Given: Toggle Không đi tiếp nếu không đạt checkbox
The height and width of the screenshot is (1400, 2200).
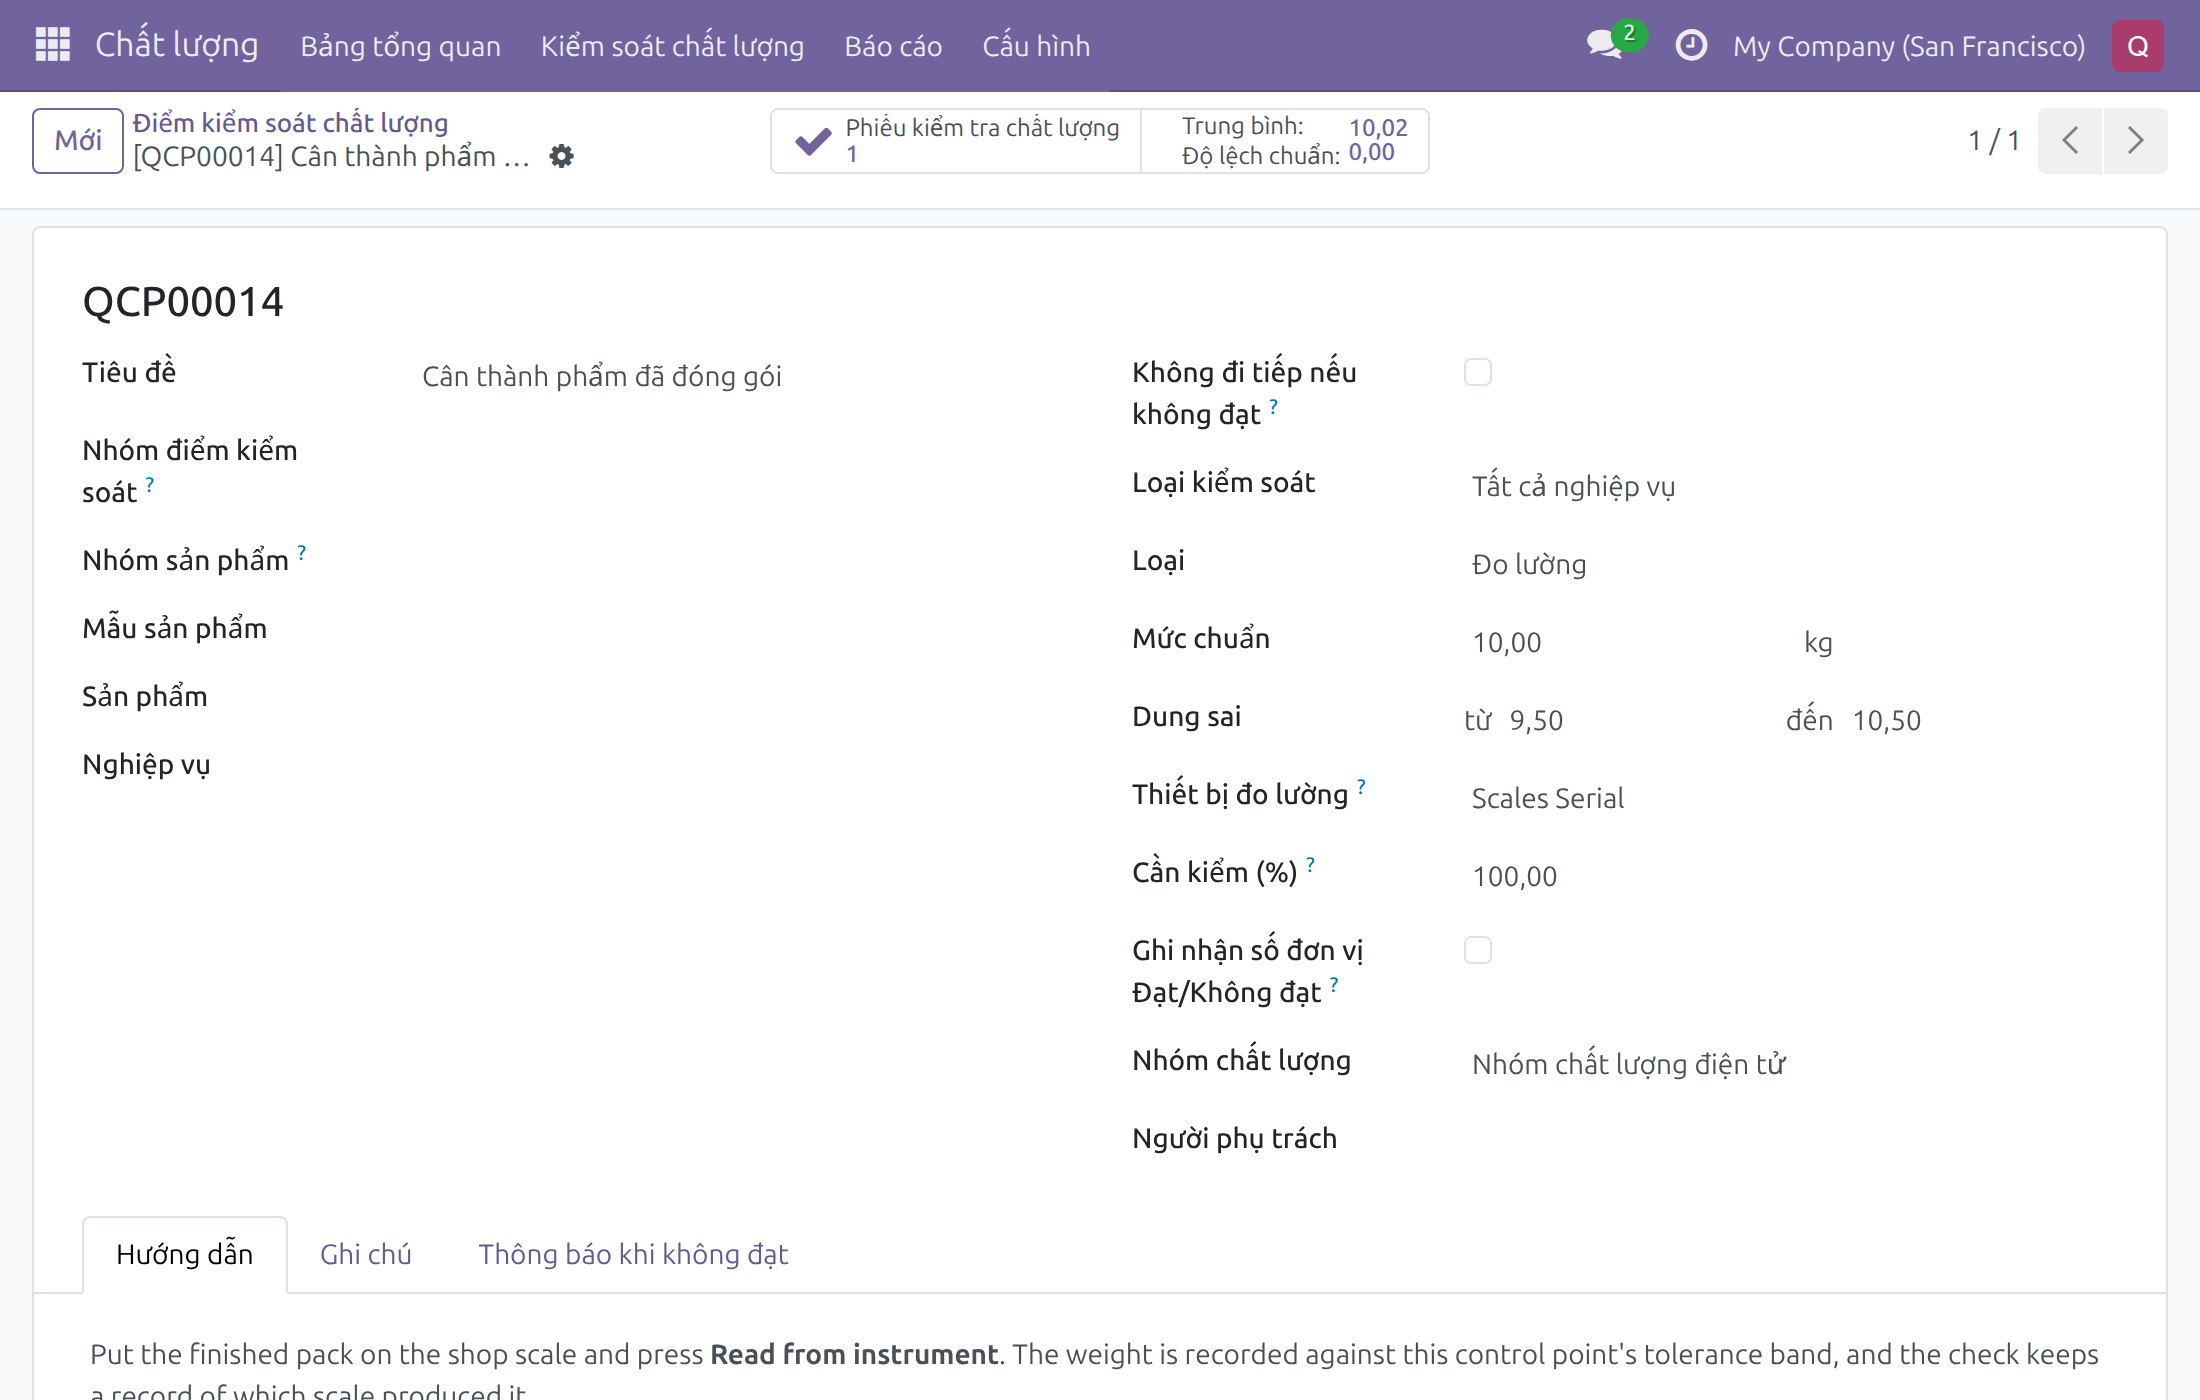Looking at the screenshot, I should click(1478, 372).
